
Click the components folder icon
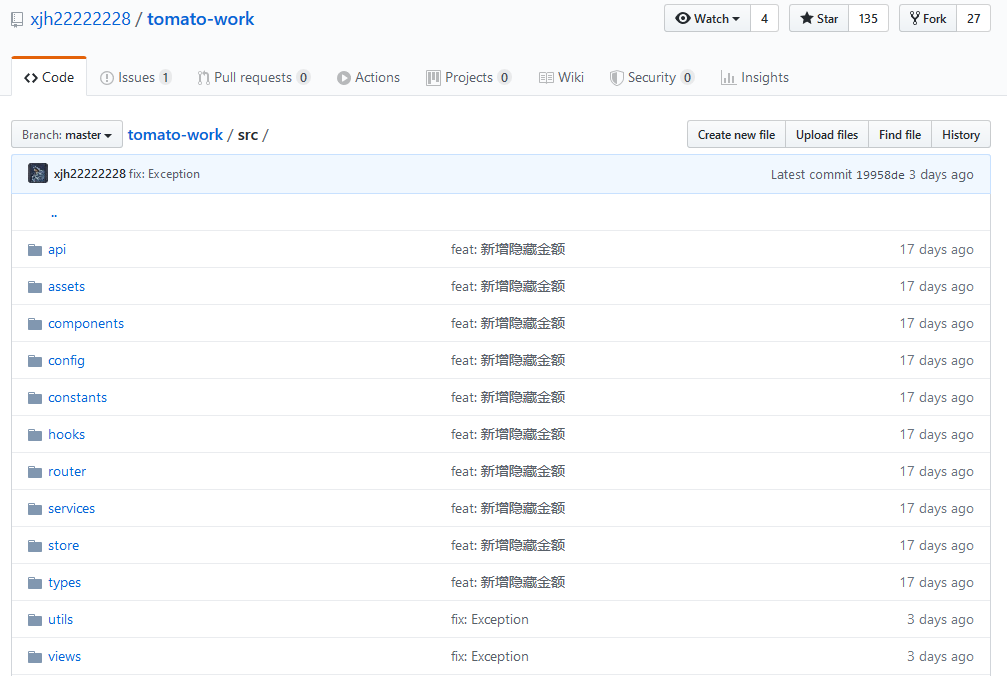tap(35, 323)
